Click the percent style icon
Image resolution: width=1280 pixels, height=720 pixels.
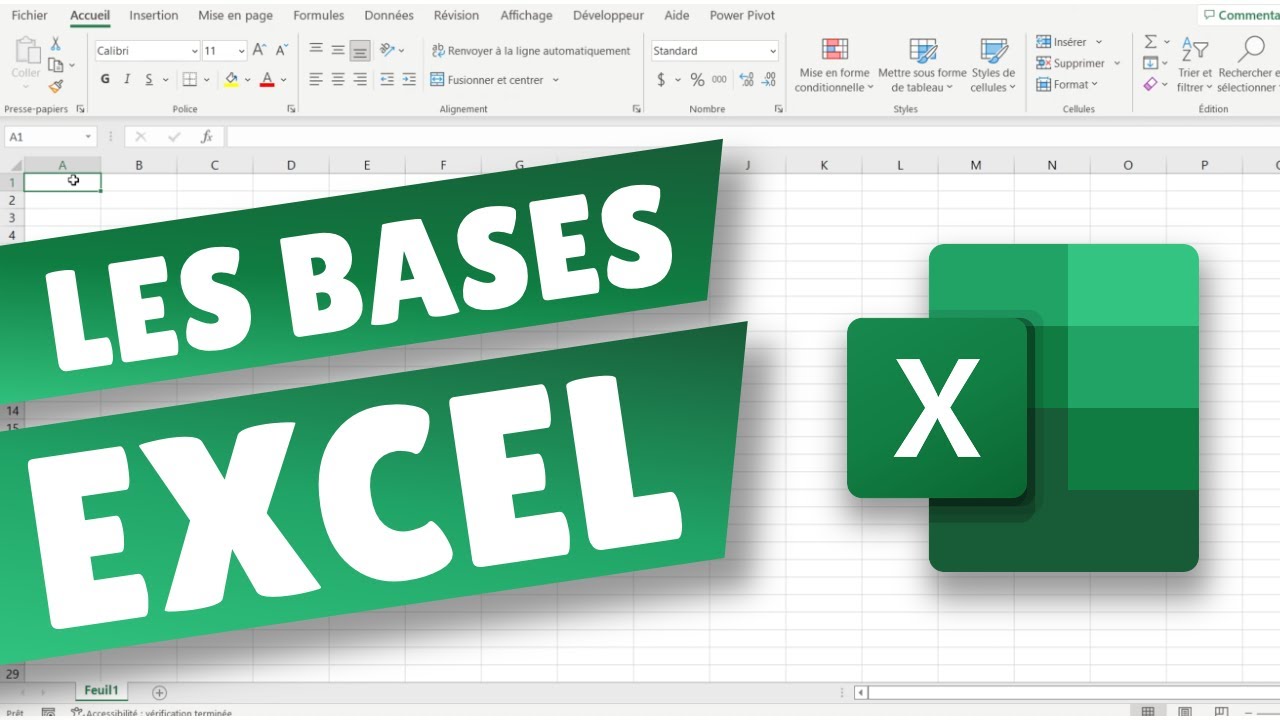click(697, 80)
